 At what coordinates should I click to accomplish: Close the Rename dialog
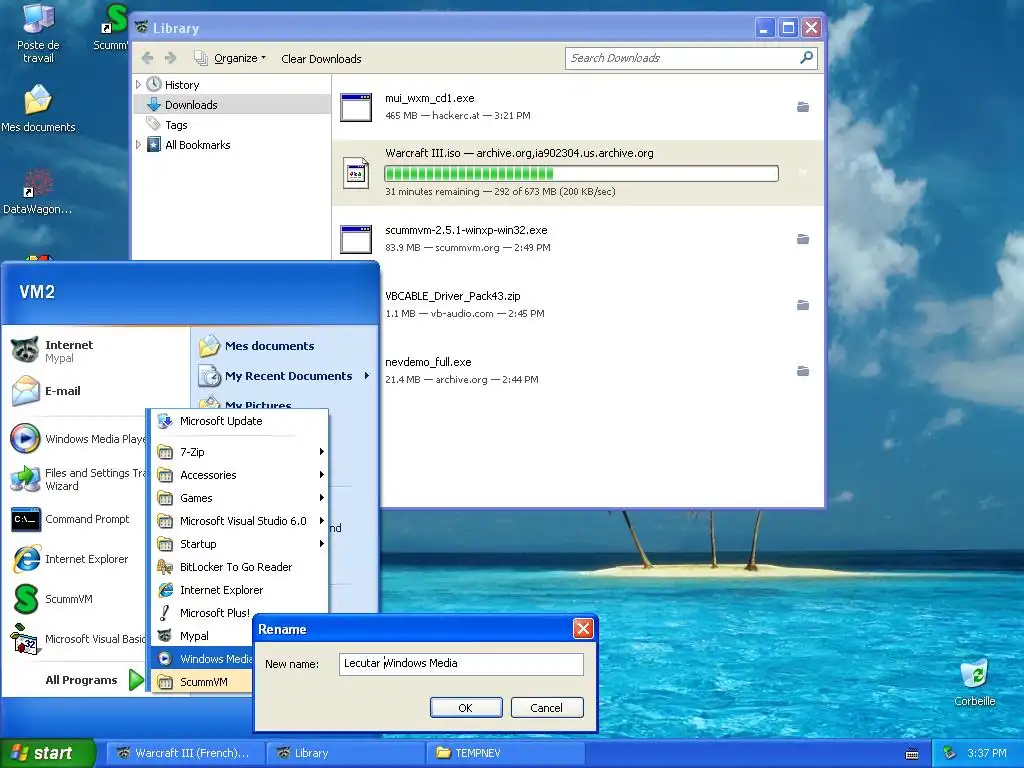click(583, 629)
